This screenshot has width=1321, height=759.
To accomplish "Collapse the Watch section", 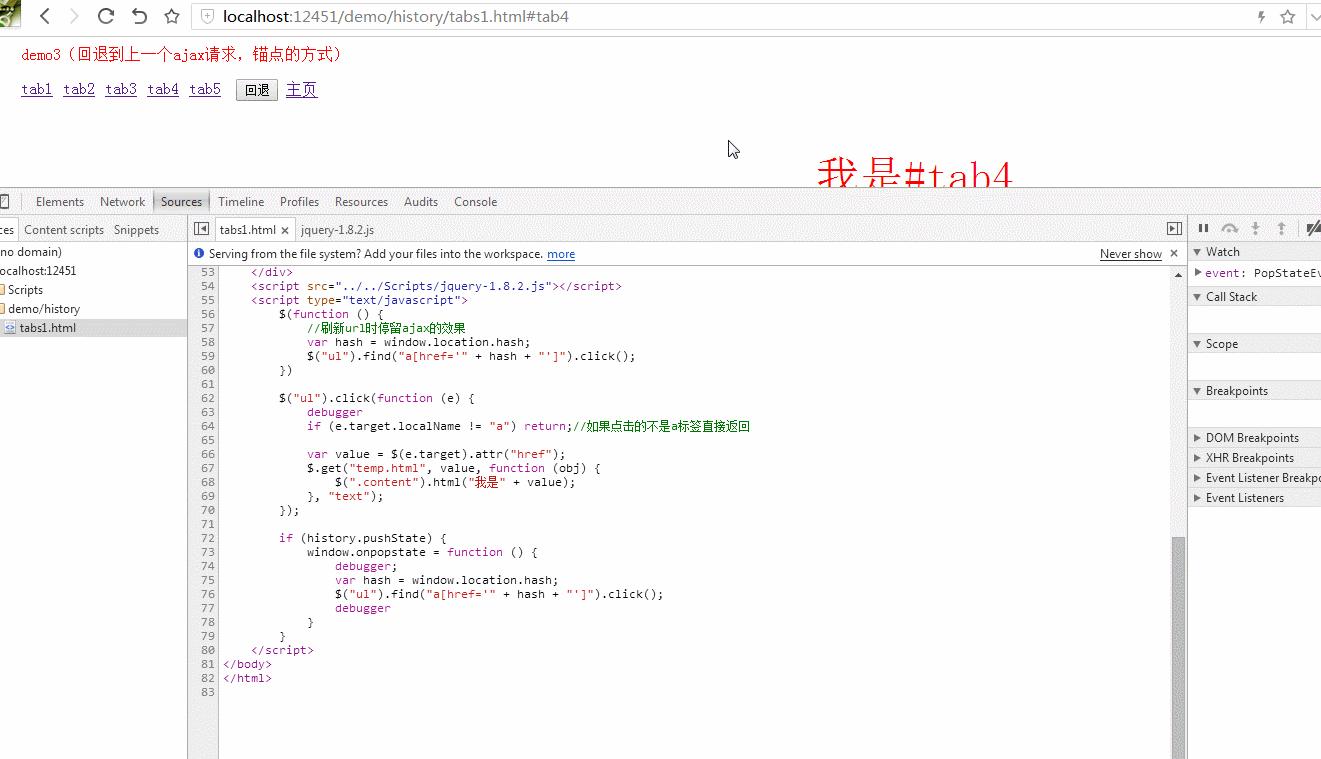I will point(1198,252).
